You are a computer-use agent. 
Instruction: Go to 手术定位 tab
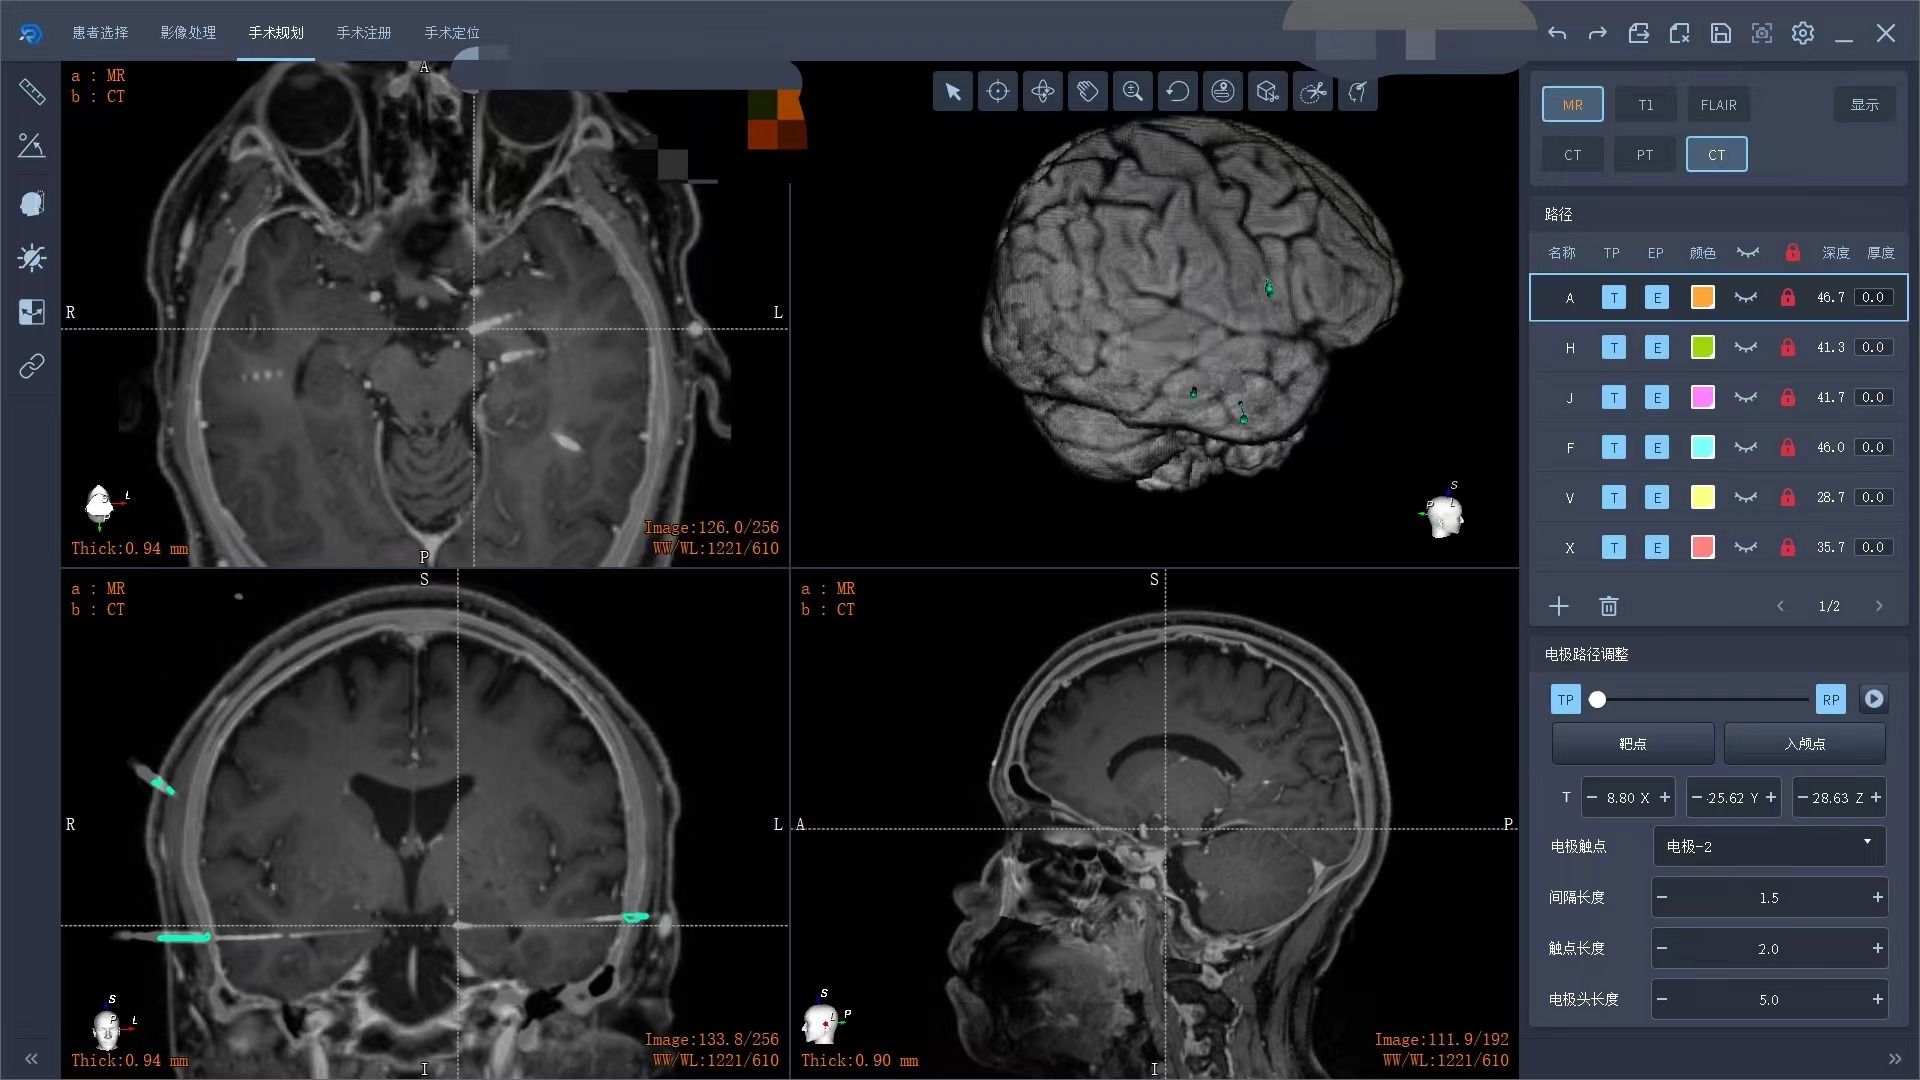pyautogui.click(x=452, y=33)
